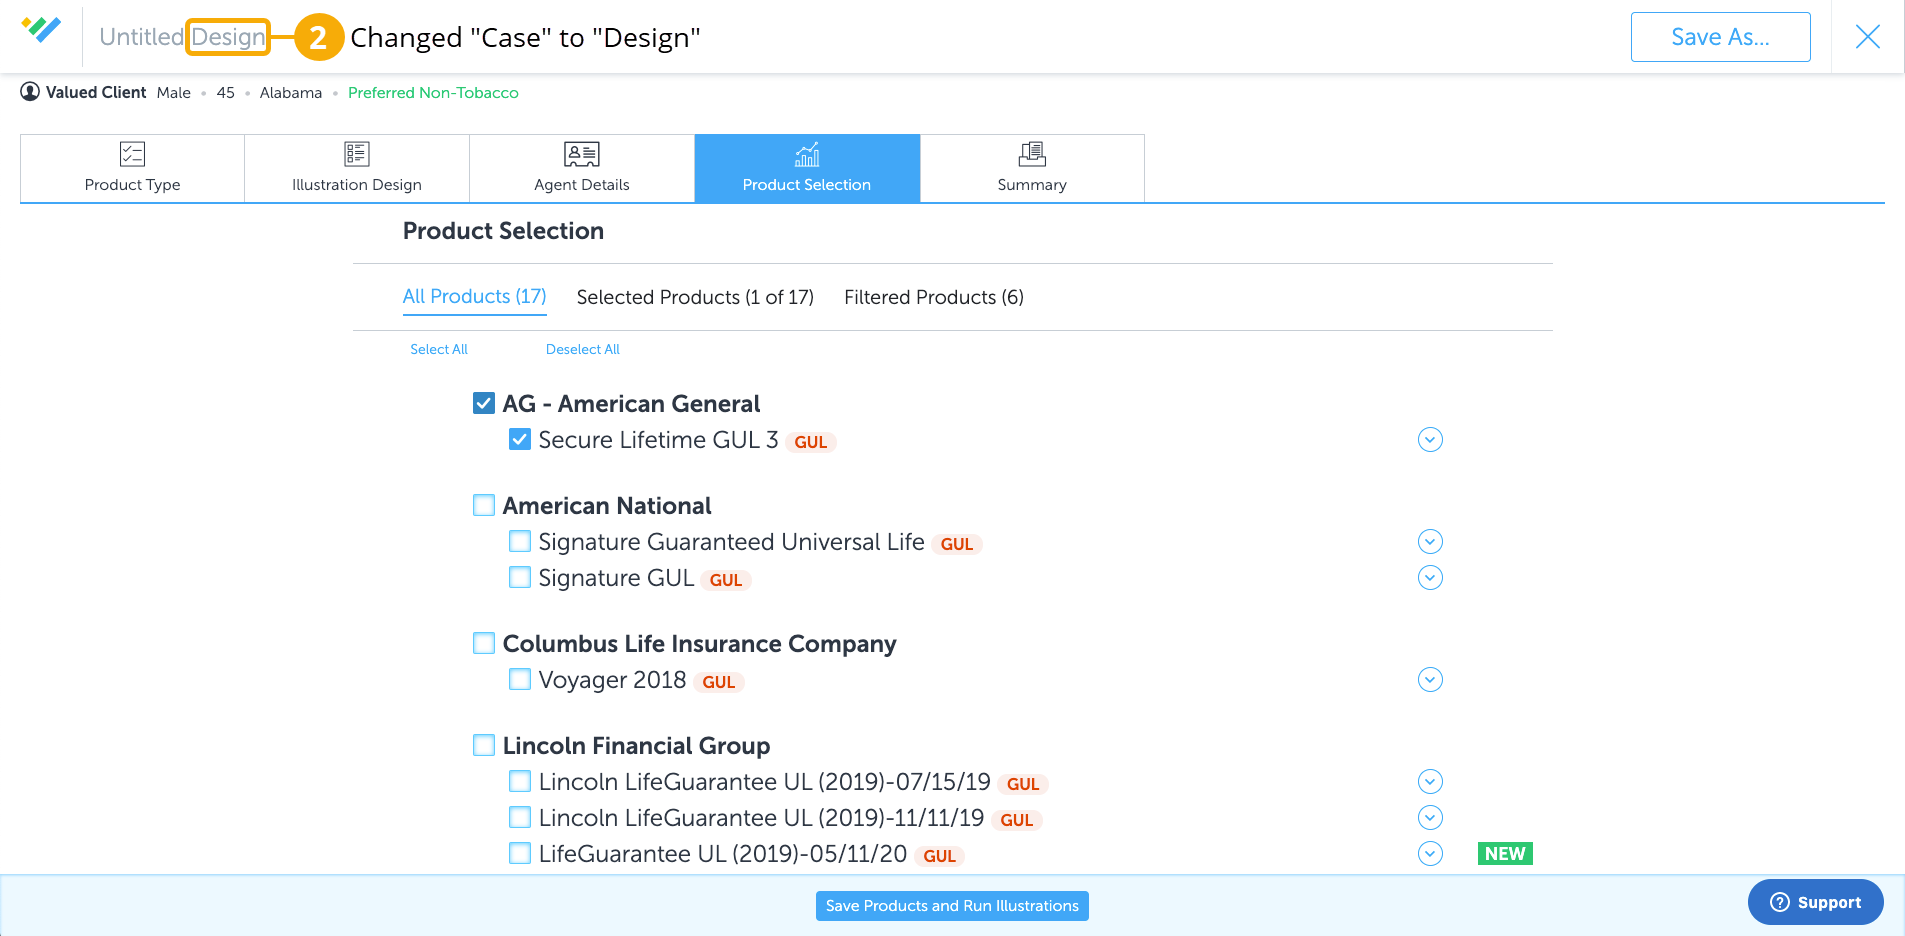Click the Deselect All link
Image resolution: width=1905 pixels, height=936 pixels.
pos(583,349)
